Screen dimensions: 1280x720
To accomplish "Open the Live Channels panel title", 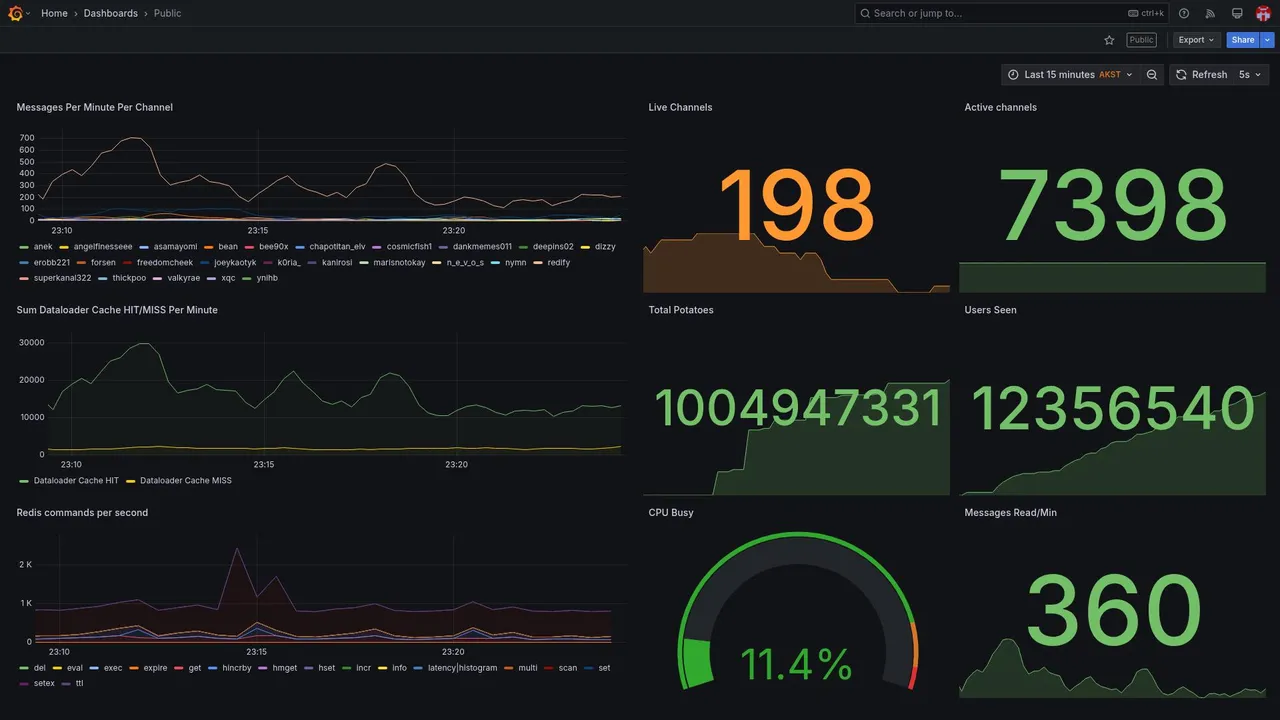I will 680,107.
